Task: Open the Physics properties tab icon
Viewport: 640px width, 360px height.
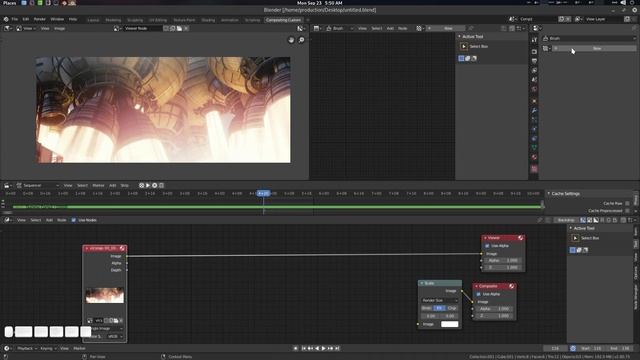Action: coord(534,129)
